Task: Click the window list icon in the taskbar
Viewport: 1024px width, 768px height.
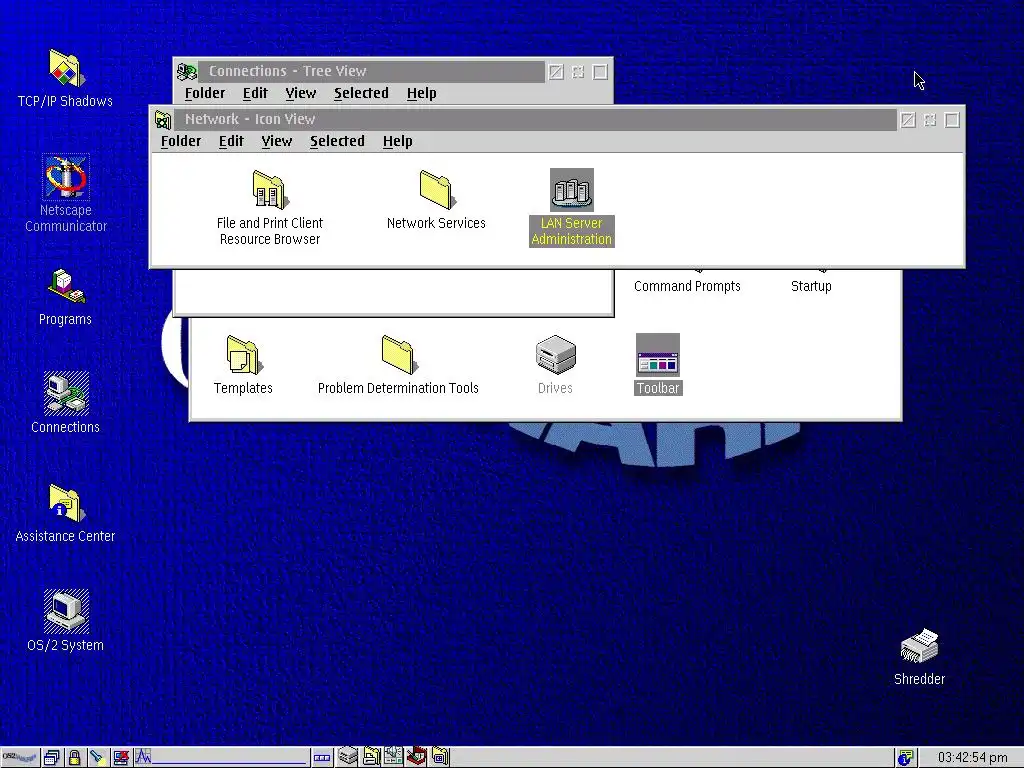Action: [52, 757]
